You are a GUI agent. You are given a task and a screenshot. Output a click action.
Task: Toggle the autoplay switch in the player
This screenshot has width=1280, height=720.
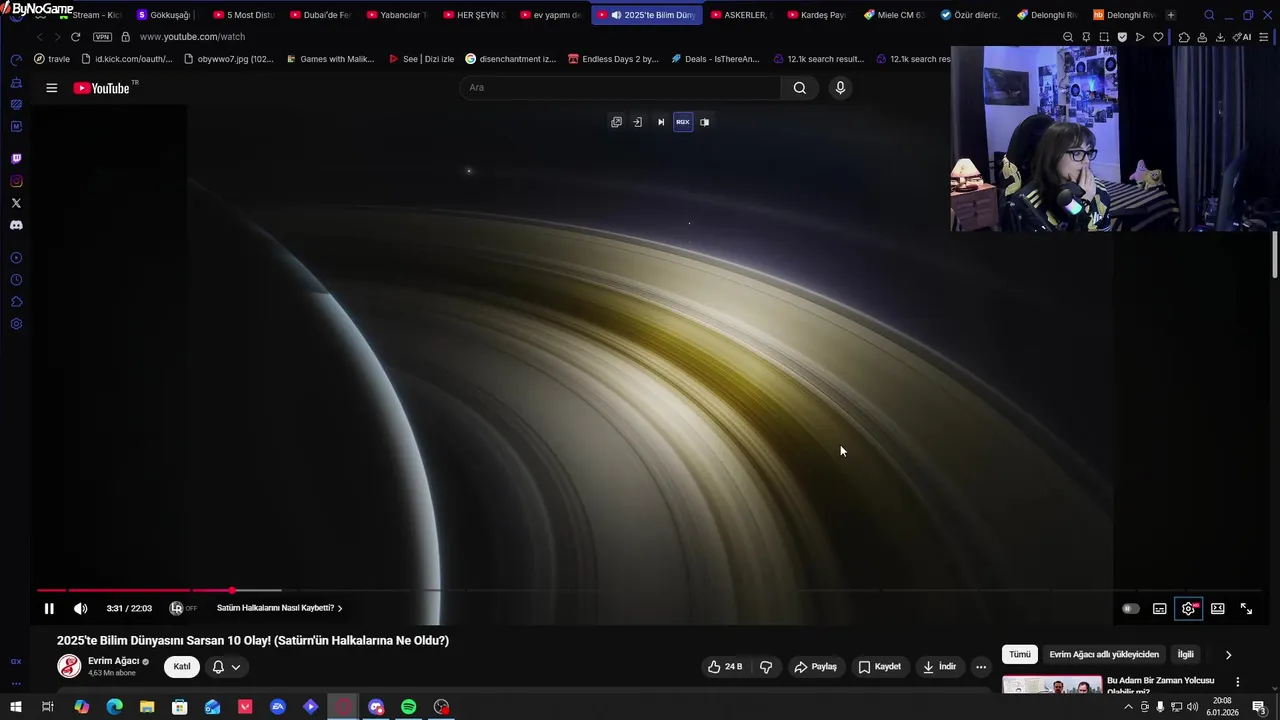(x=1130, y=608)
